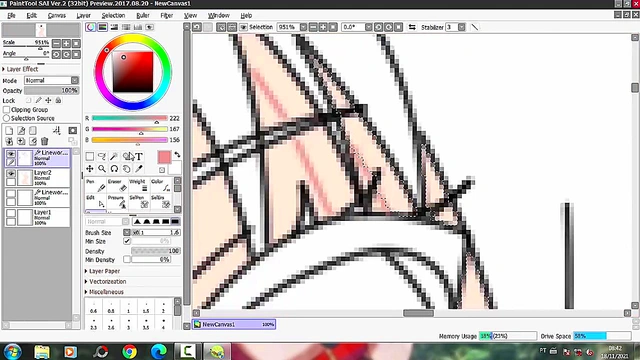The image size is (640, 360).
Task: Zoom in with Scale plus button
Action: [66, 43]
